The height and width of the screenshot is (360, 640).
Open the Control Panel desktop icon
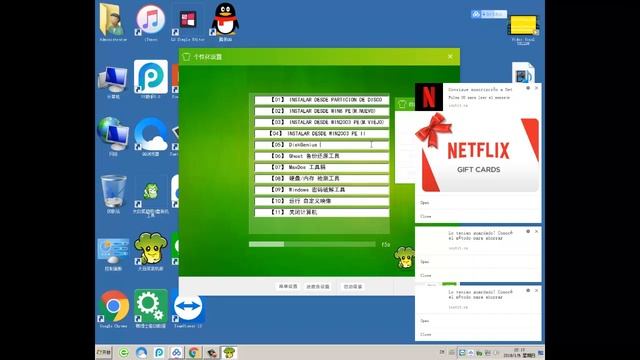113,253
